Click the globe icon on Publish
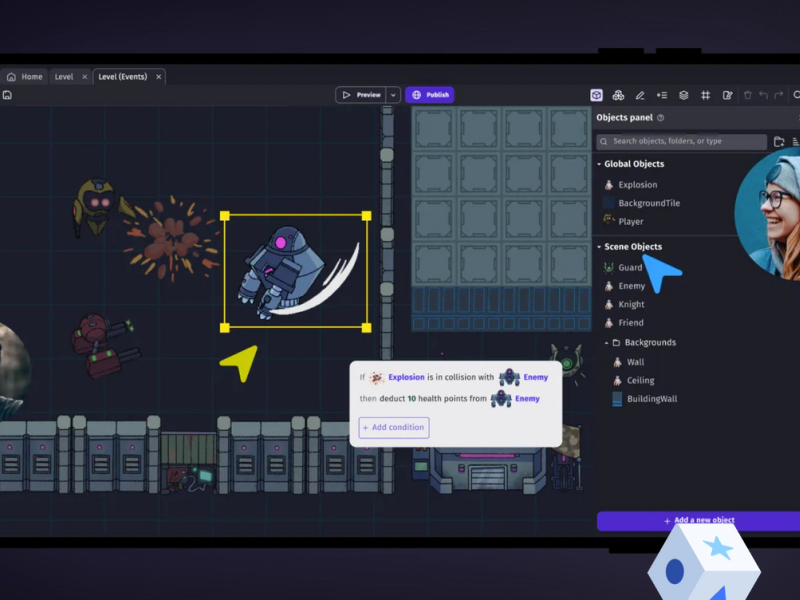The height and width of the screenshot is (600, 800). click(x=416, y=95)
